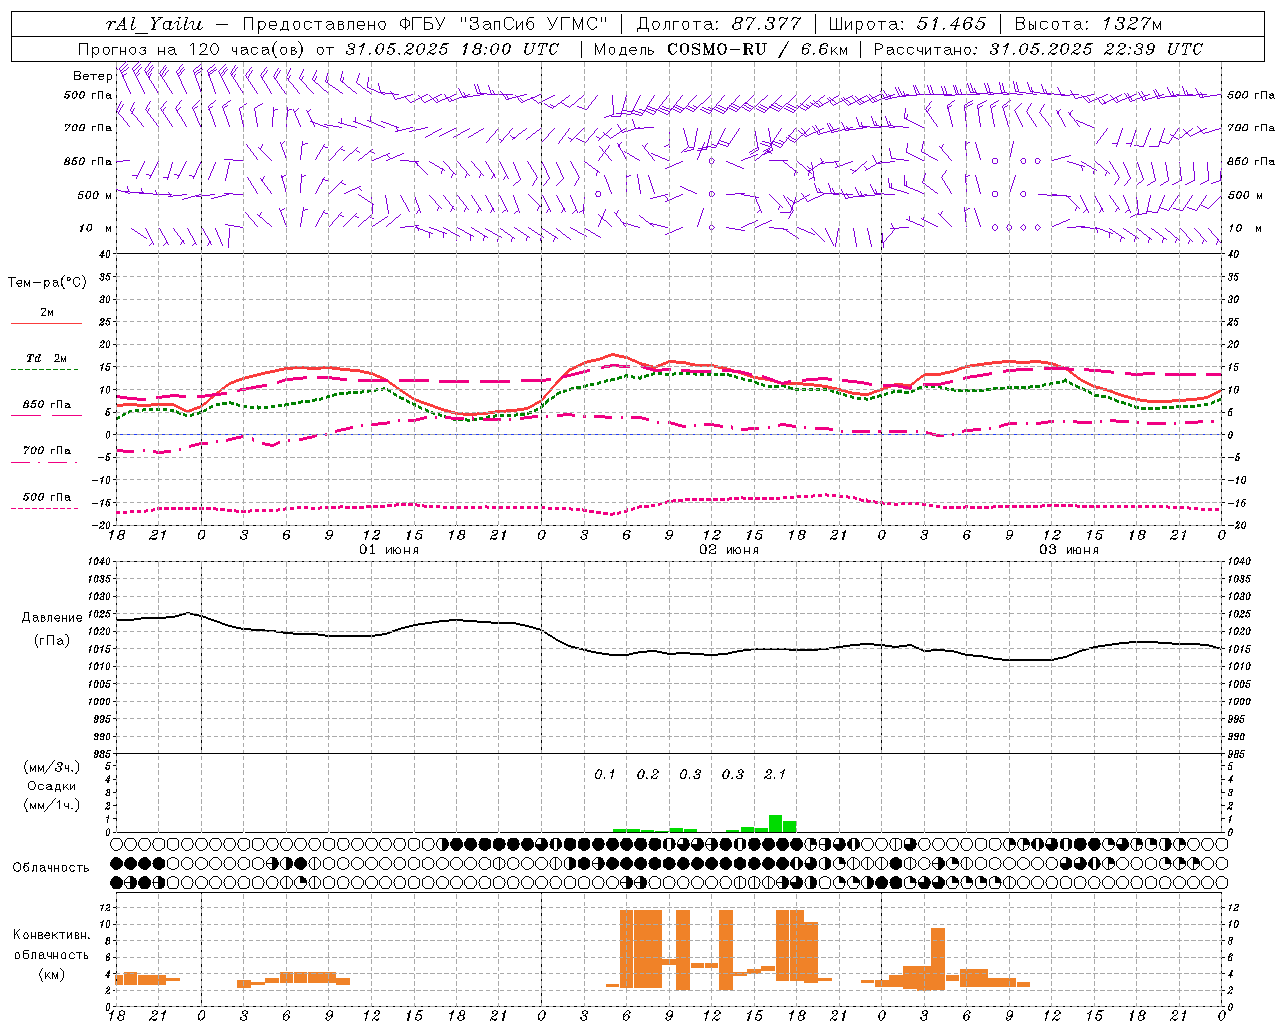Click the (мм/1ч.) precipitation unit label
This screenshot has height=1024, width=1280.
[x=52, y=805]
